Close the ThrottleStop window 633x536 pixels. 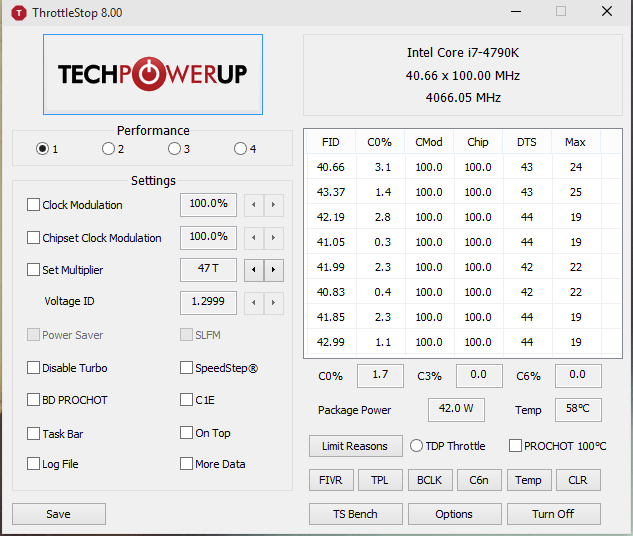point(607,11)
